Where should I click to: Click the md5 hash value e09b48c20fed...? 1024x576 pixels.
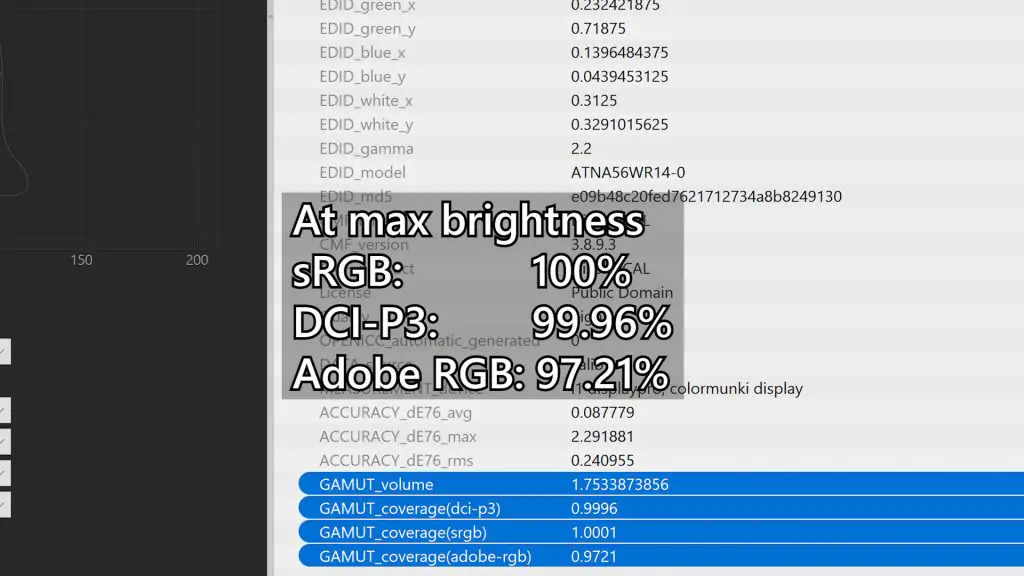tap(706, 197)
